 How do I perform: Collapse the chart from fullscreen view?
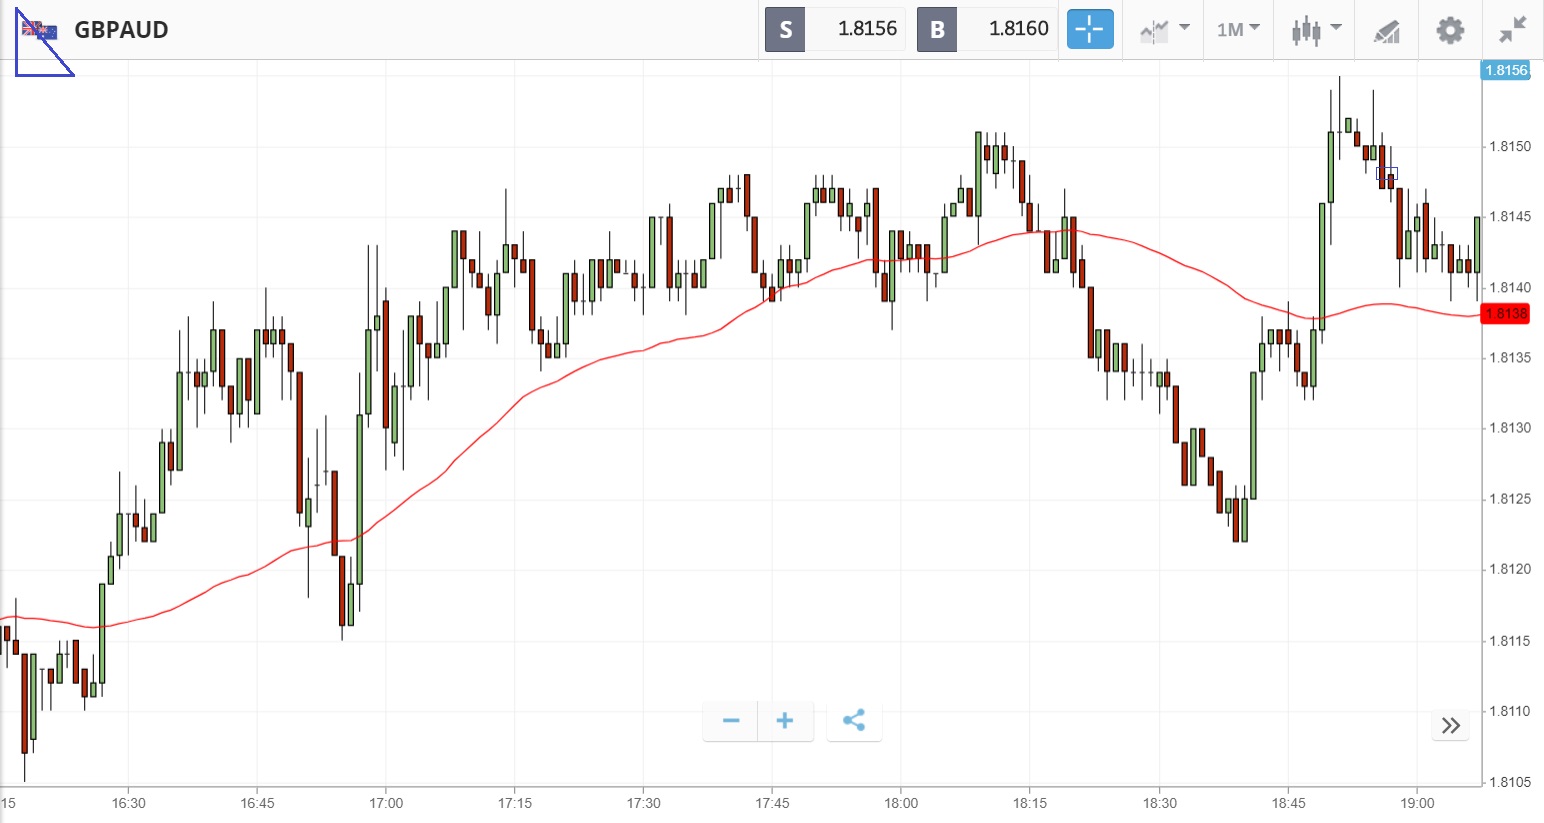1513,30
